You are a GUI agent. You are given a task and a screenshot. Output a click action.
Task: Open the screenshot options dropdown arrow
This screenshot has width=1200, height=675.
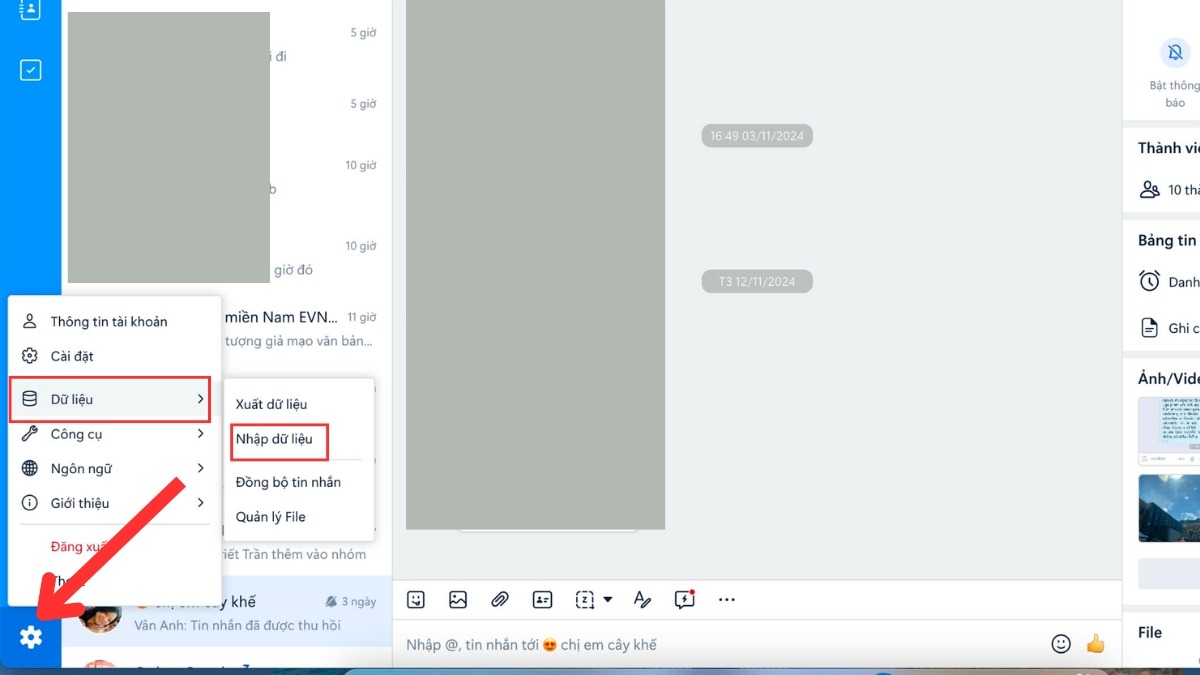tap(608, 600)
